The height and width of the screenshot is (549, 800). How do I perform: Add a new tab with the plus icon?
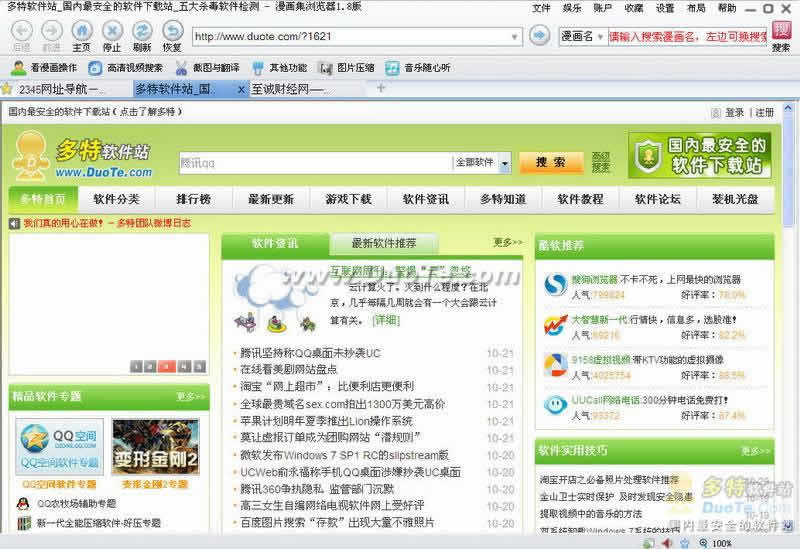pos(381,88)
